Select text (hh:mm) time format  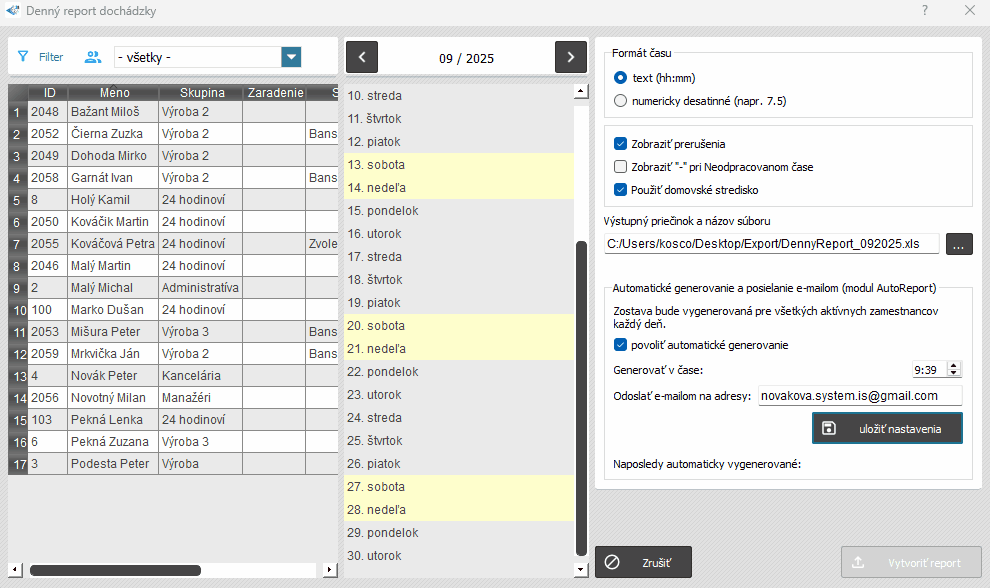point(621,77)
